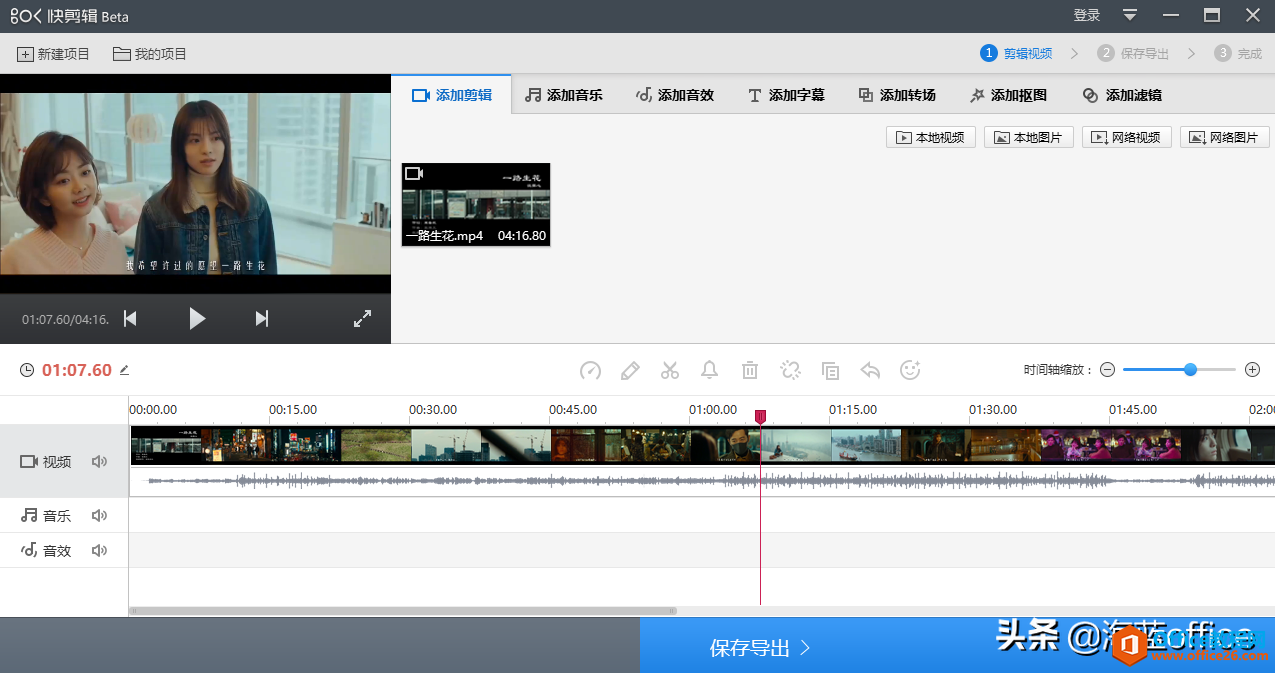Open the speed adjustment gauge icon

tap(590, 371)
